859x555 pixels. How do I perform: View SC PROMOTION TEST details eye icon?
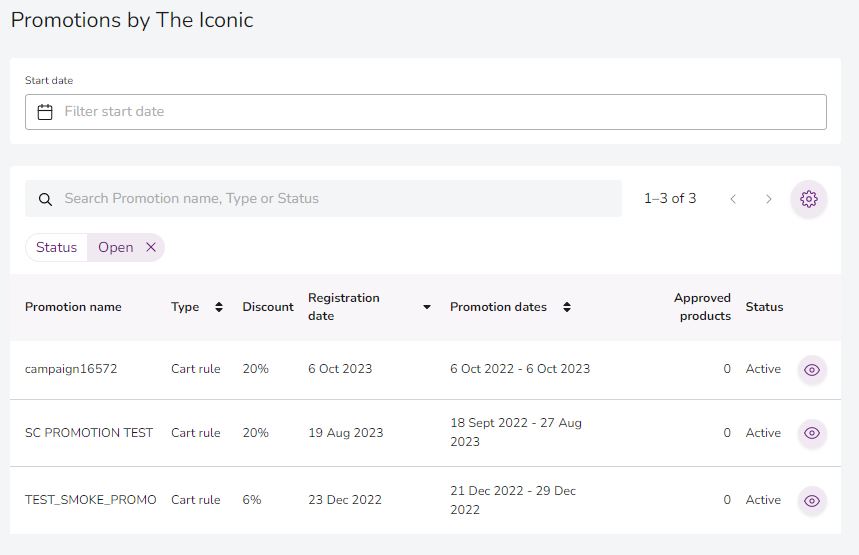pos(812,433)
